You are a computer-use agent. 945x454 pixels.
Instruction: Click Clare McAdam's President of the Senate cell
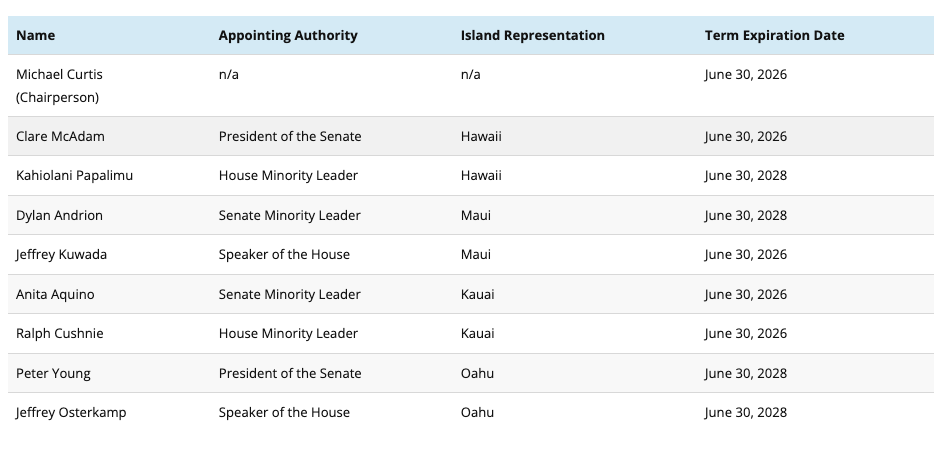coord(290,136)
